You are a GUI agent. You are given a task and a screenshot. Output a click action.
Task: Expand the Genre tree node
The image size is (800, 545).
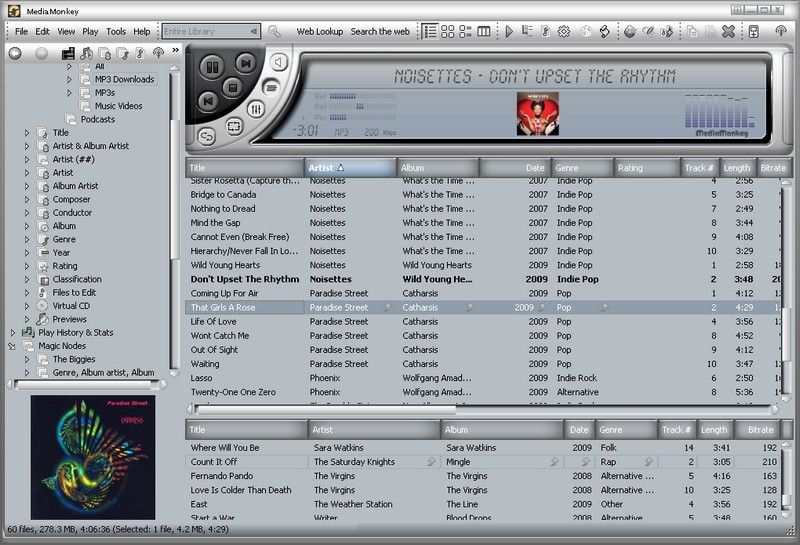click(27, 239)
